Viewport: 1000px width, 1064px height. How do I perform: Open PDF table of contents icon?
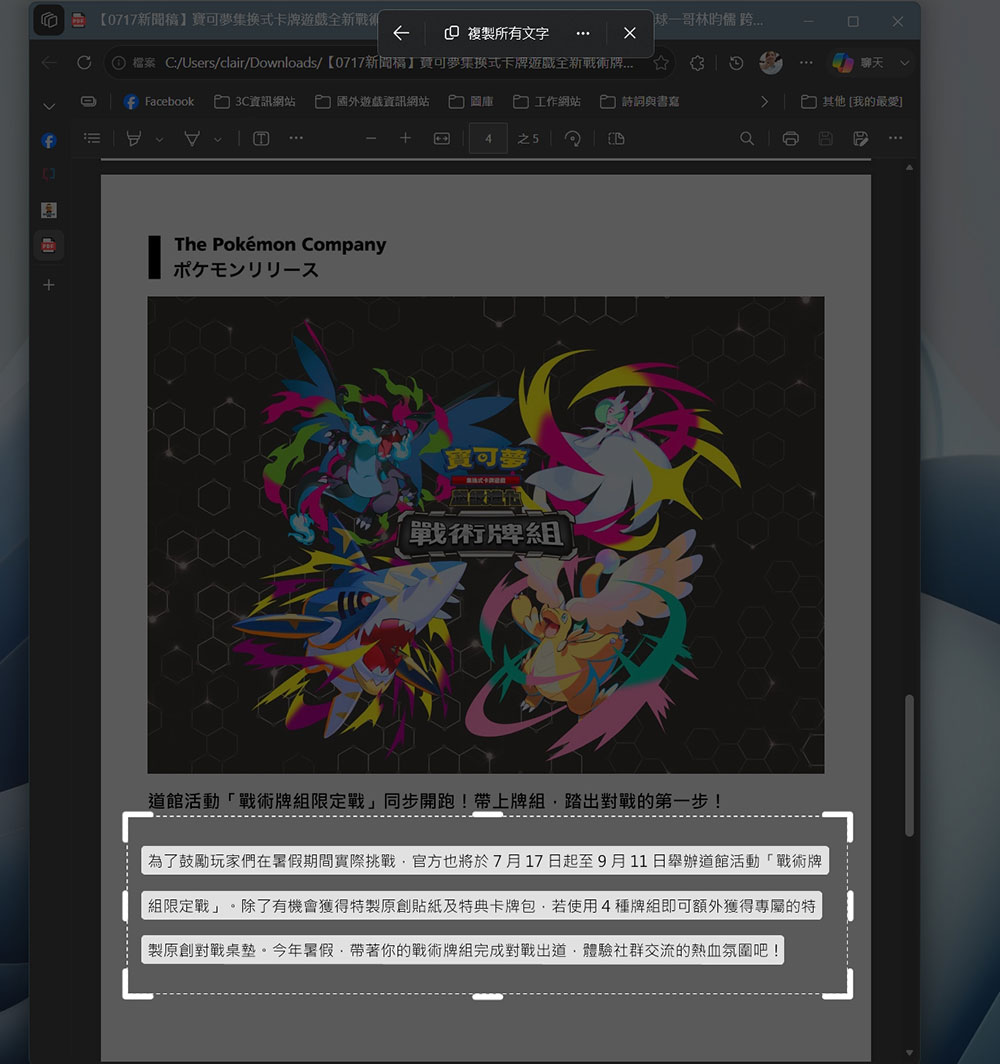[92, 138]
